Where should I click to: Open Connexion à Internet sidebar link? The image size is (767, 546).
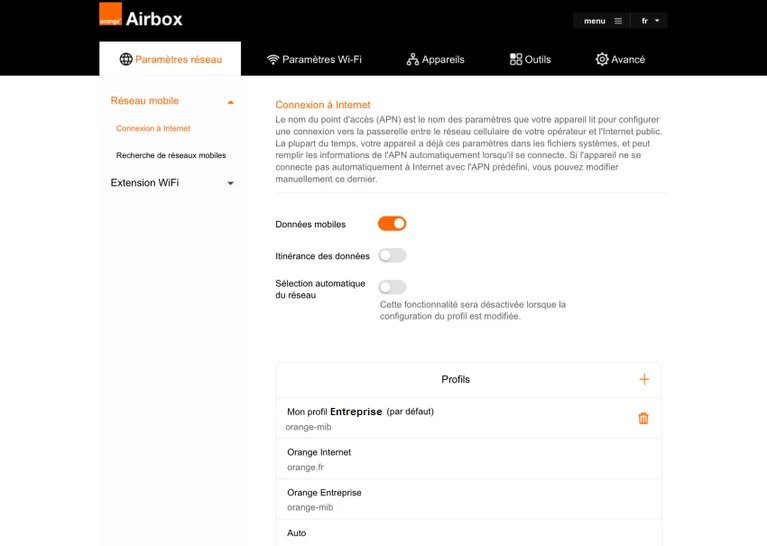(x=153, y=128)
